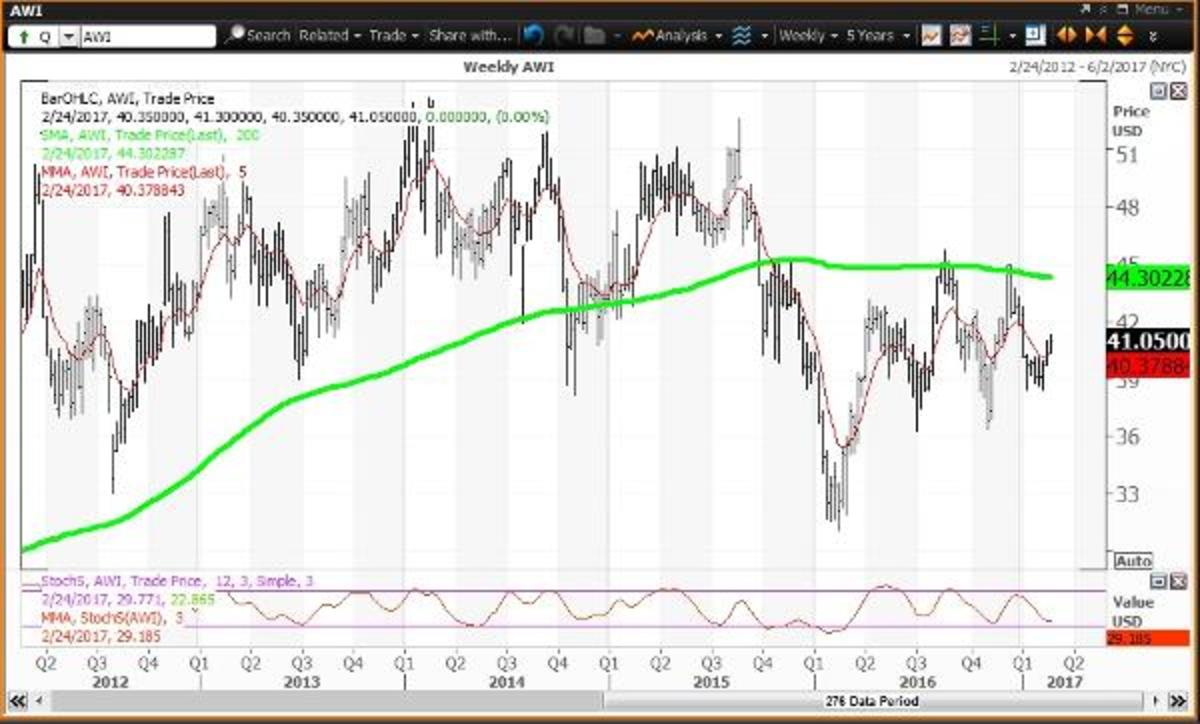Click the first chart-style thumbnail icon
The width and height of the screenshot is (1200, 724).
tap(932, 36)
